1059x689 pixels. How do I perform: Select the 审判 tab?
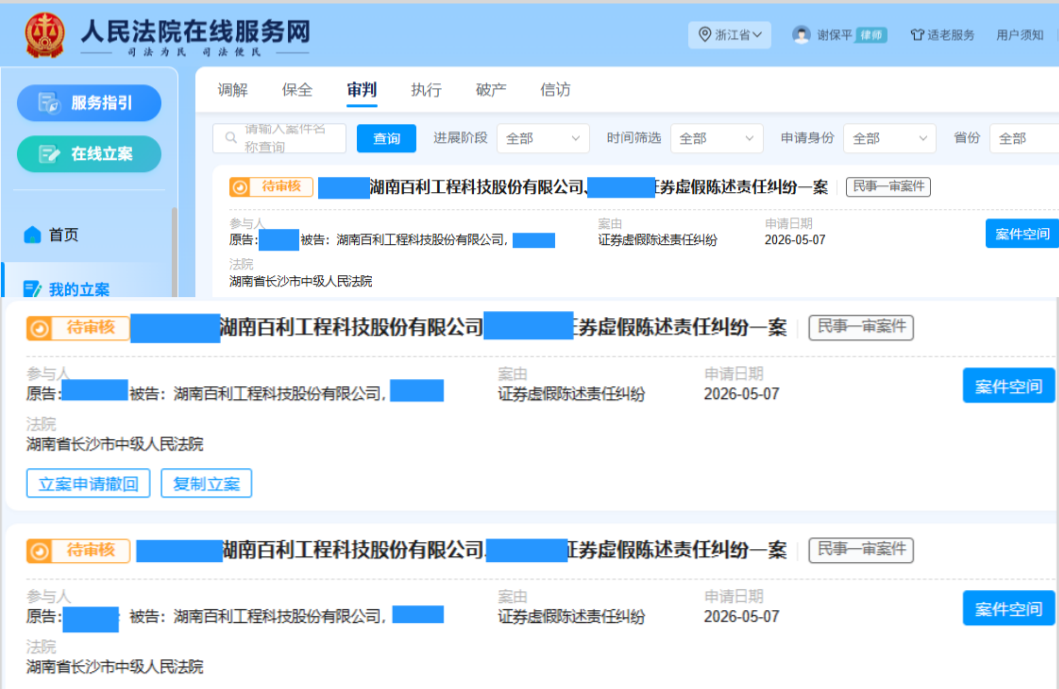coord(361,90)
